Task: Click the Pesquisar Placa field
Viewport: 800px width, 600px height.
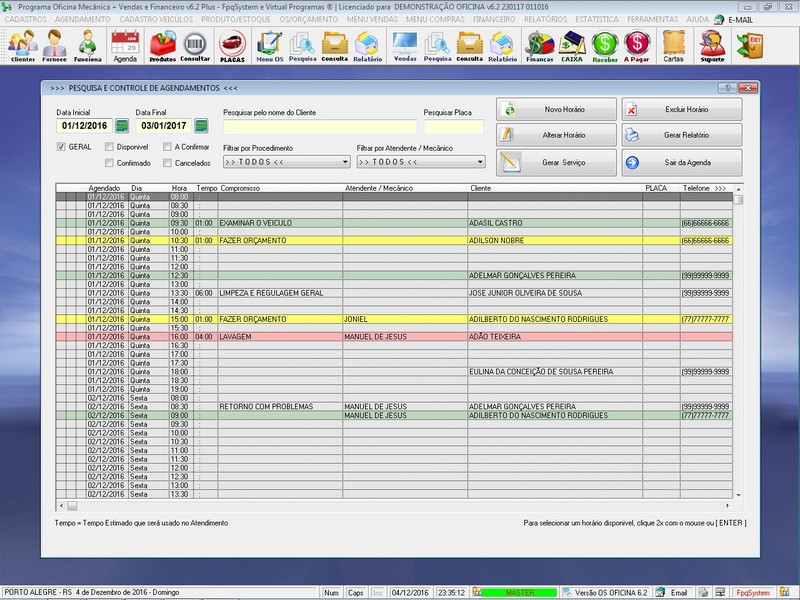Action: tap(454, 127)
